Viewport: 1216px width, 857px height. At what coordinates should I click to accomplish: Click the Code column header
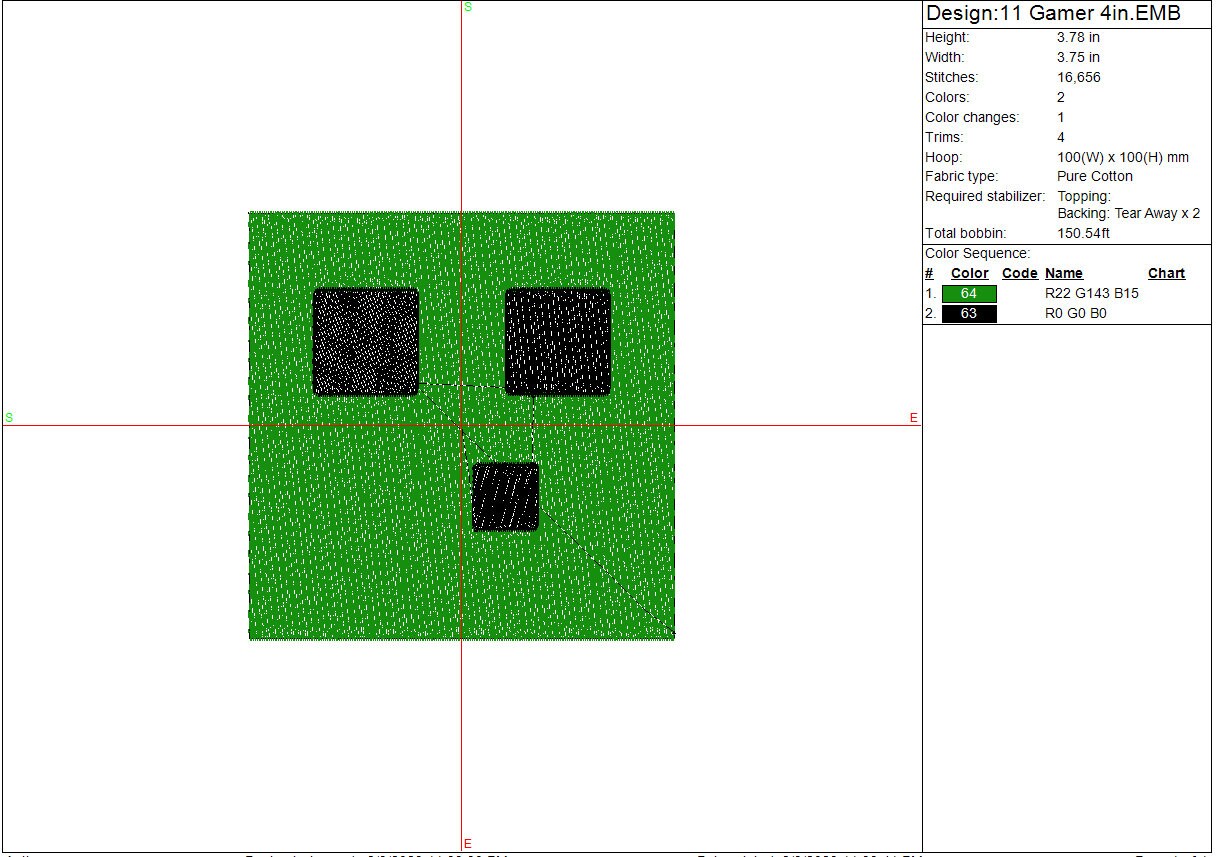1019,274
